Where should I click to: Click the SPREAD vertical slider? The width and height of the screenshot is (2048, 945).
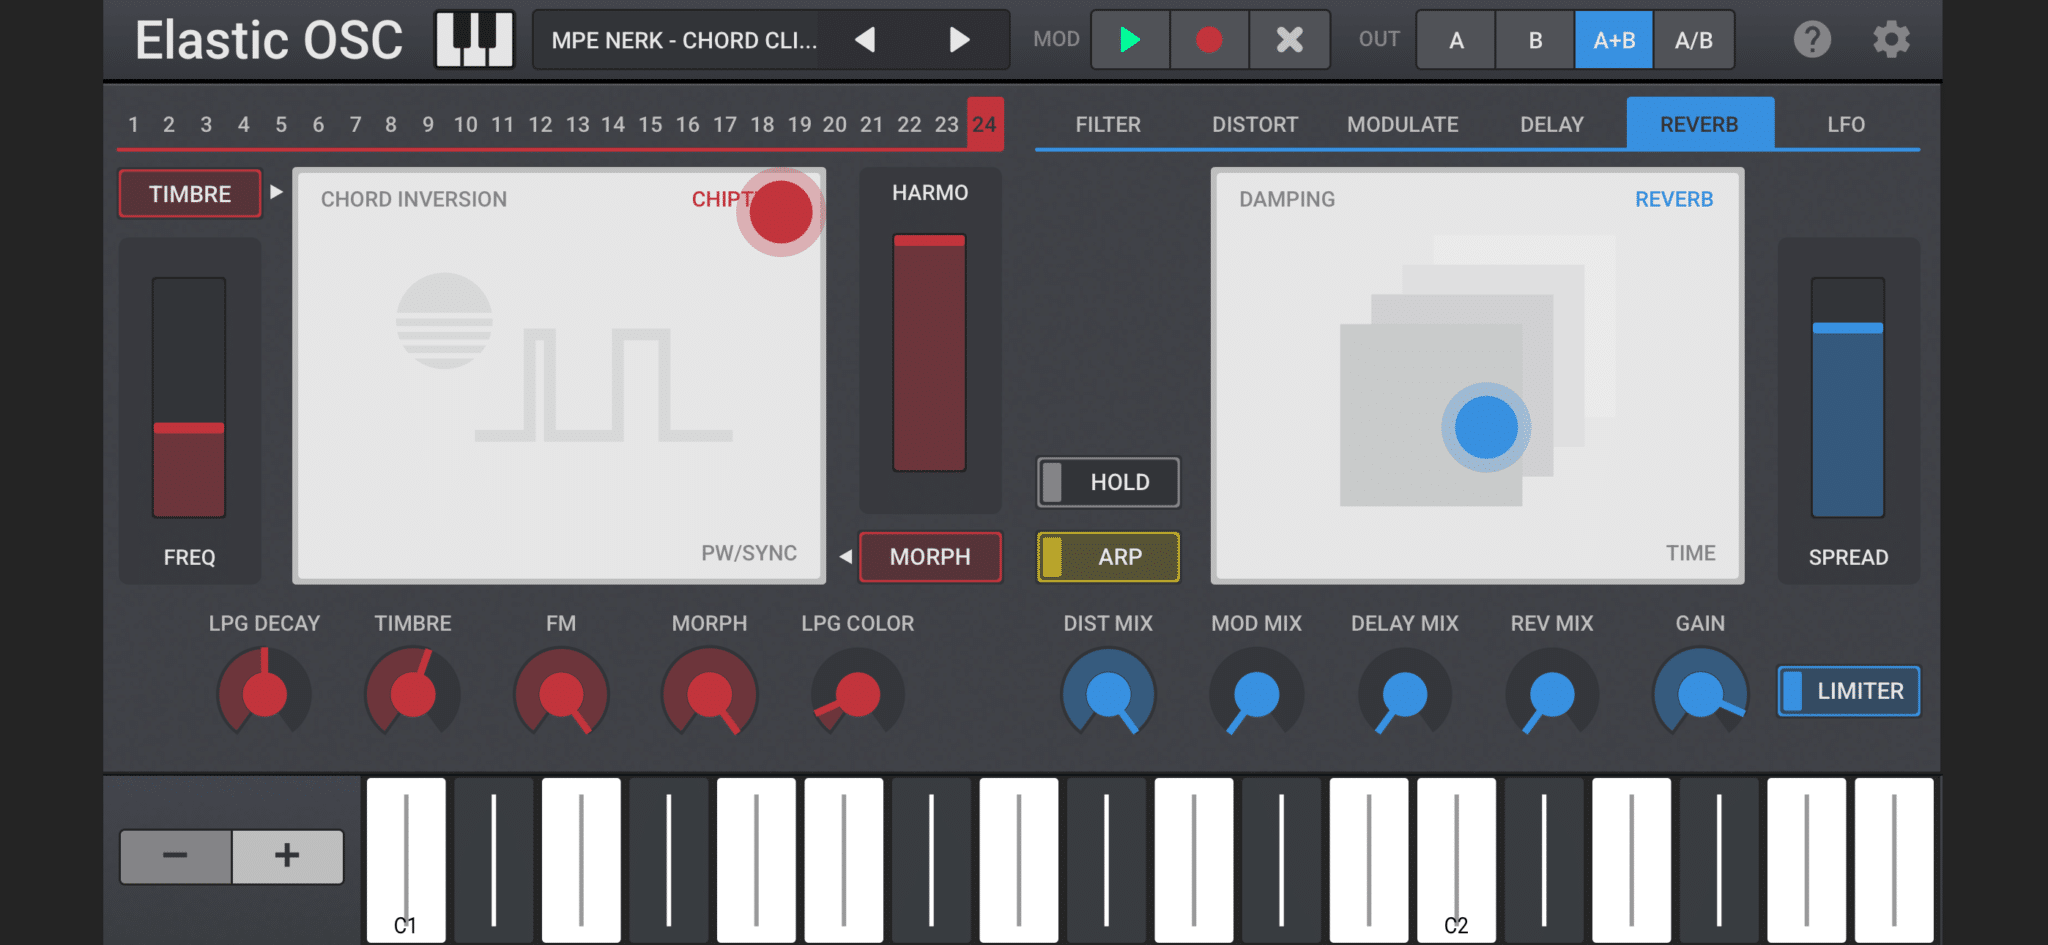pyautogui.click(x=1847, y=400)
